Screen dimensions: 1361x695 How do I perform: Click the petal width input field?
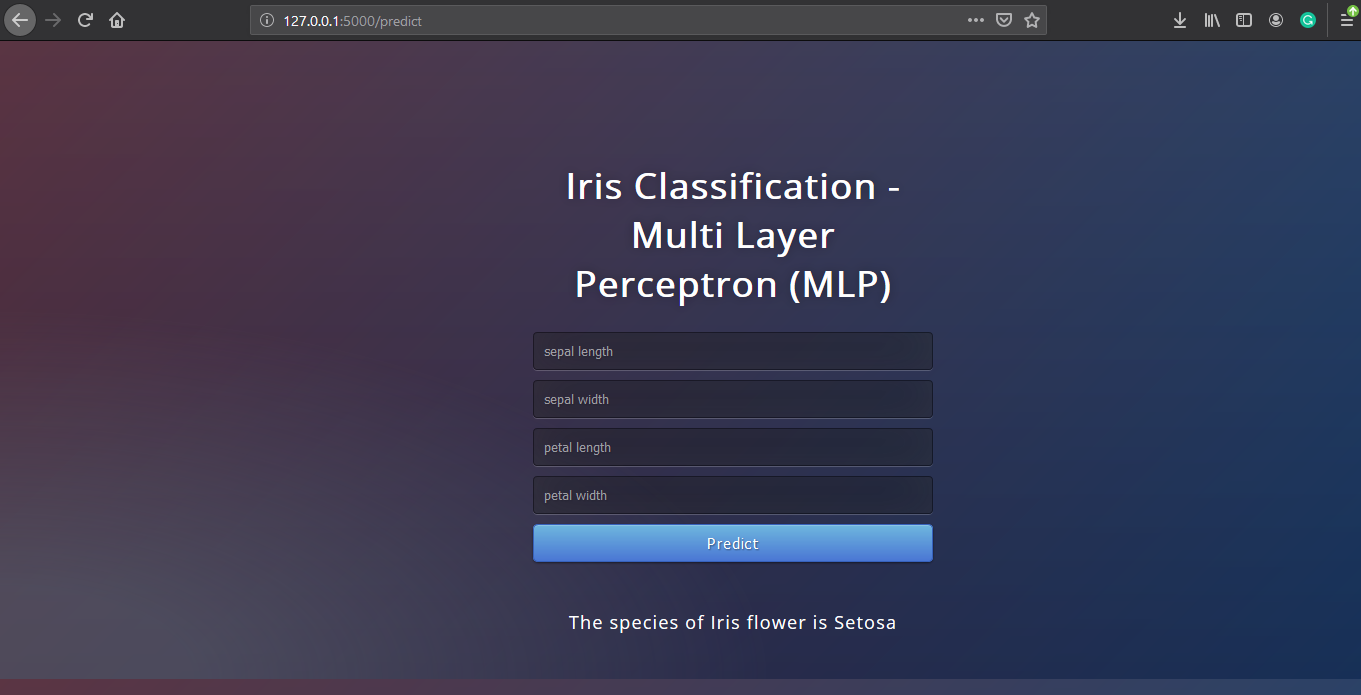coord(732,495)
